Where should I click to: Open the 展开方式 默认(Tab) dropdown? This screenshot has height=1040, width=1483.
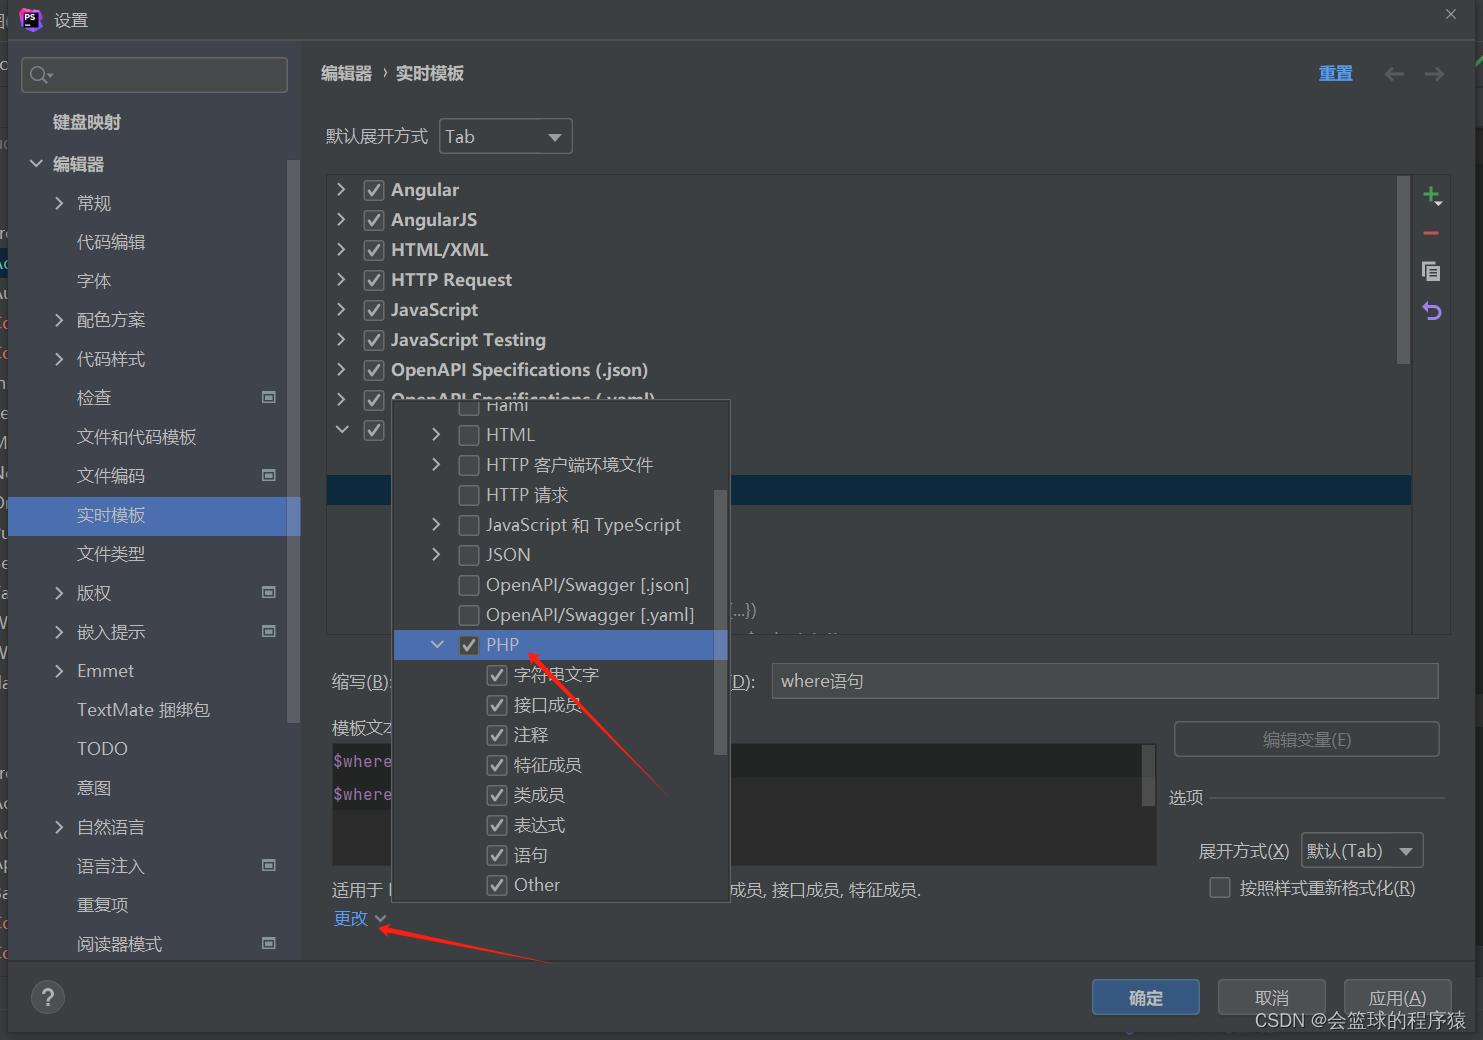(1362, 851)
